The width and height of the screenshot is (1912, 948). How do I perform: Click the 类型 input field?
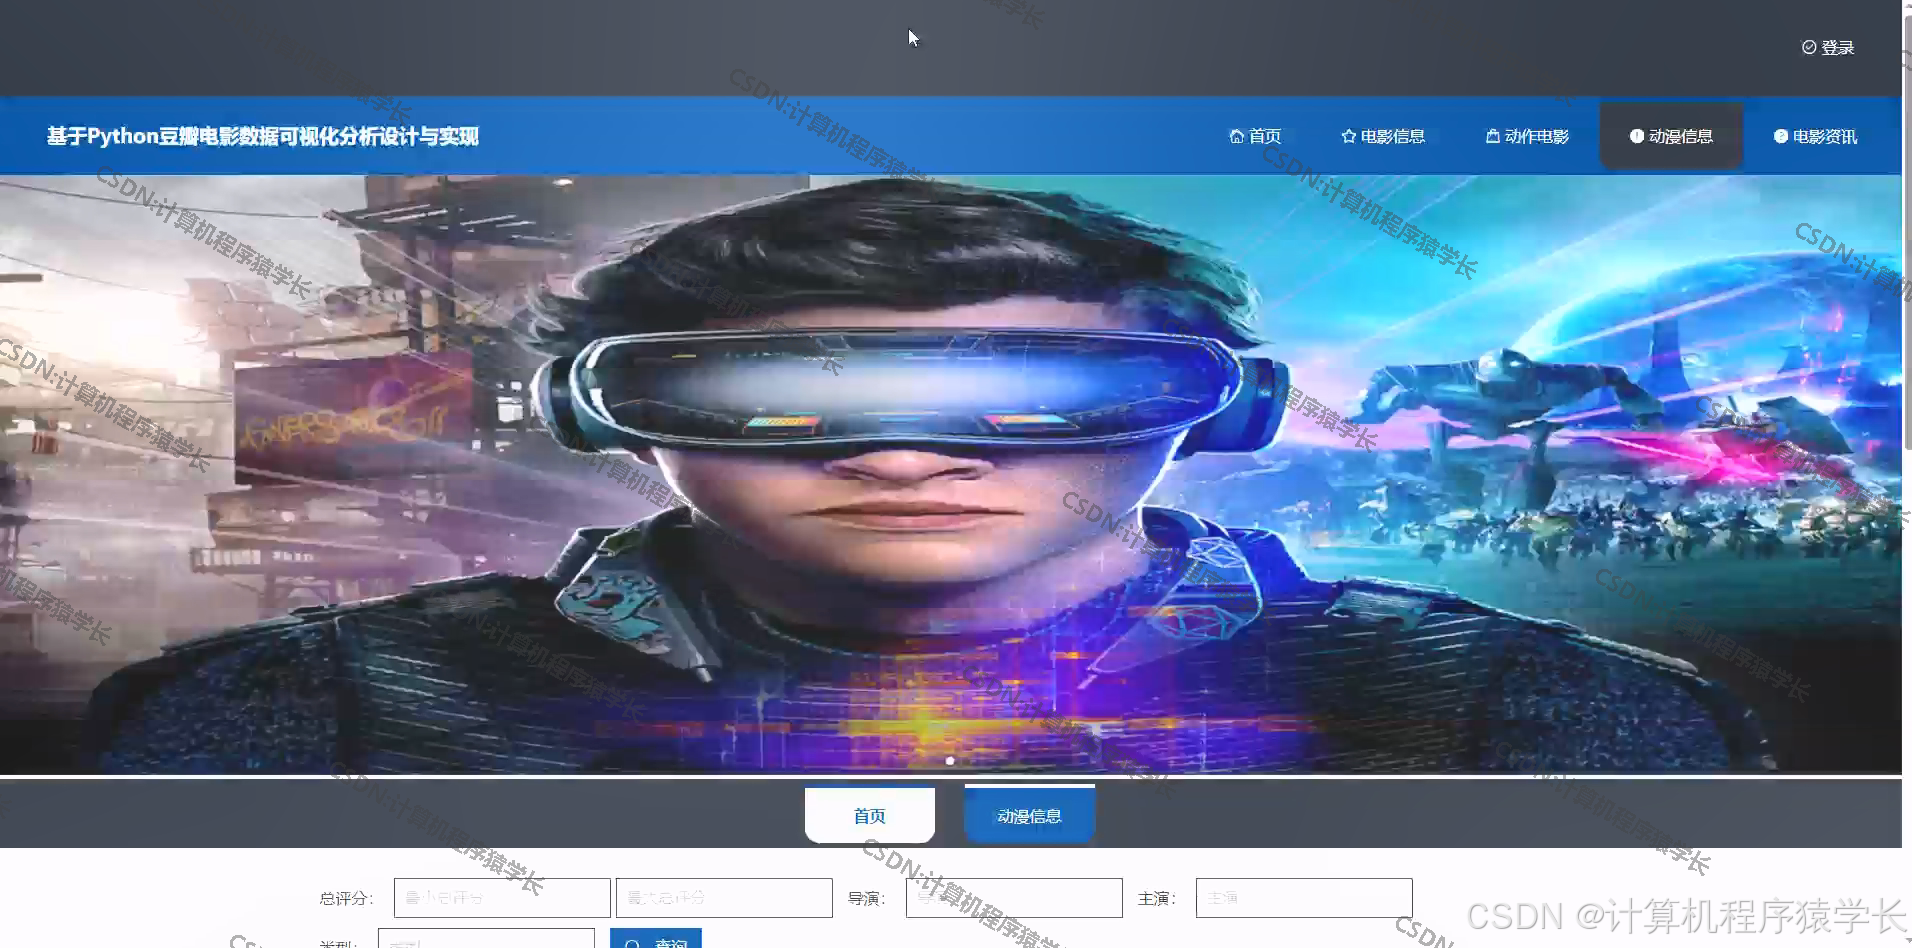[486, 940]
